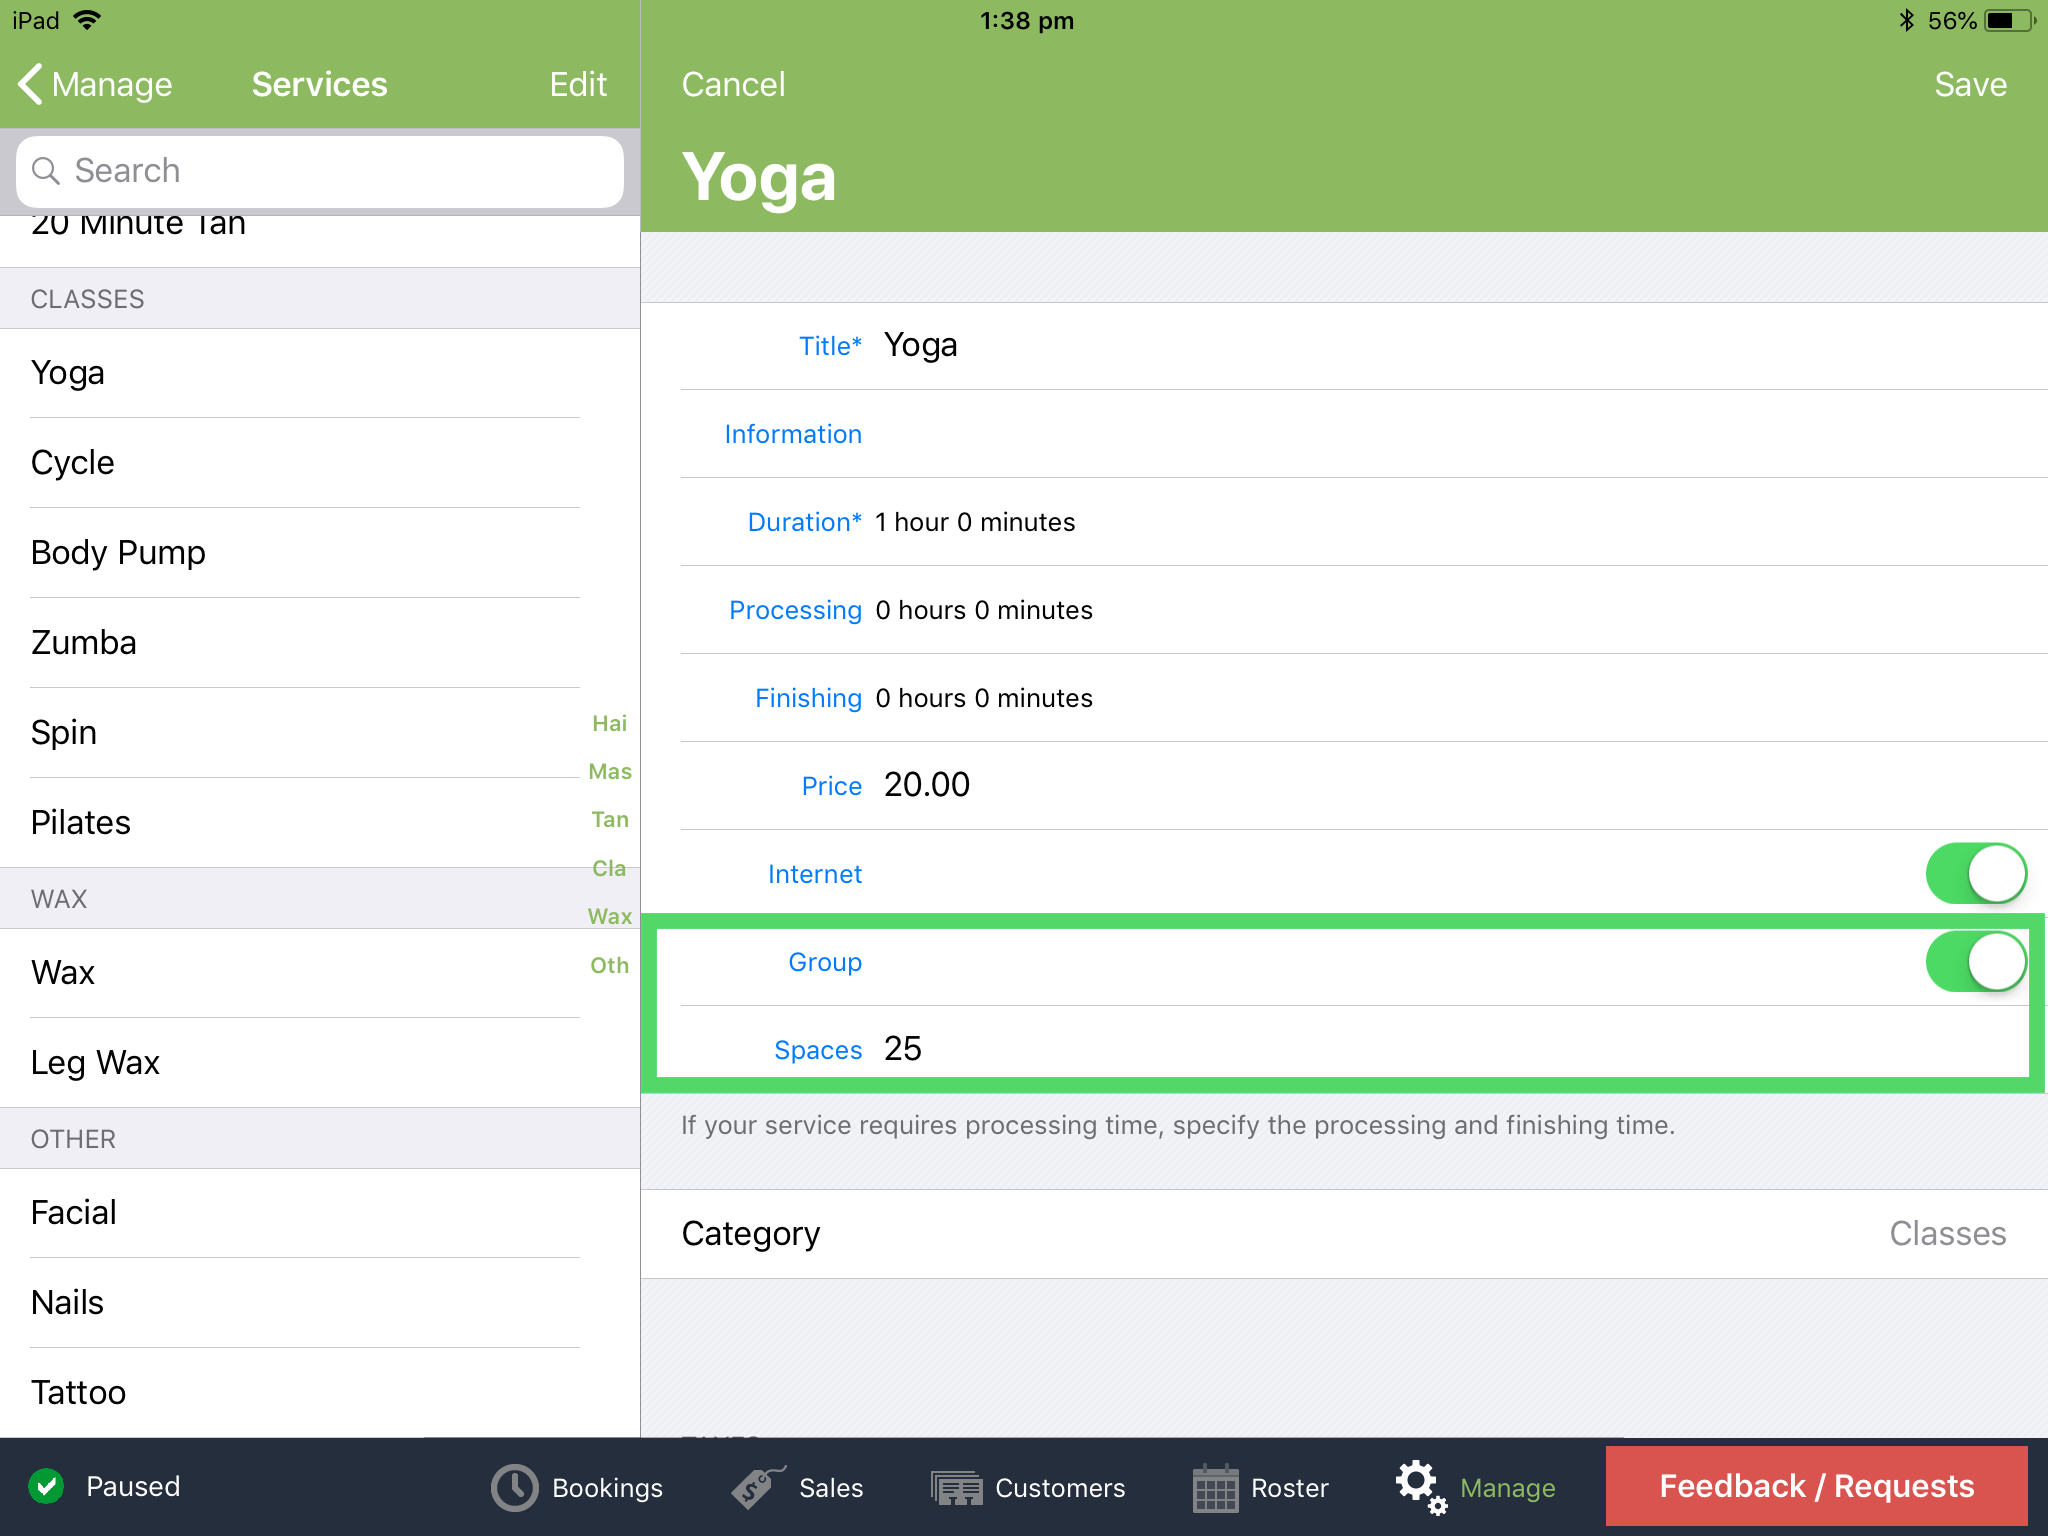2048x1536 pixels.
Task: Click the magnifier icon in the search bar
Action: 46,171
